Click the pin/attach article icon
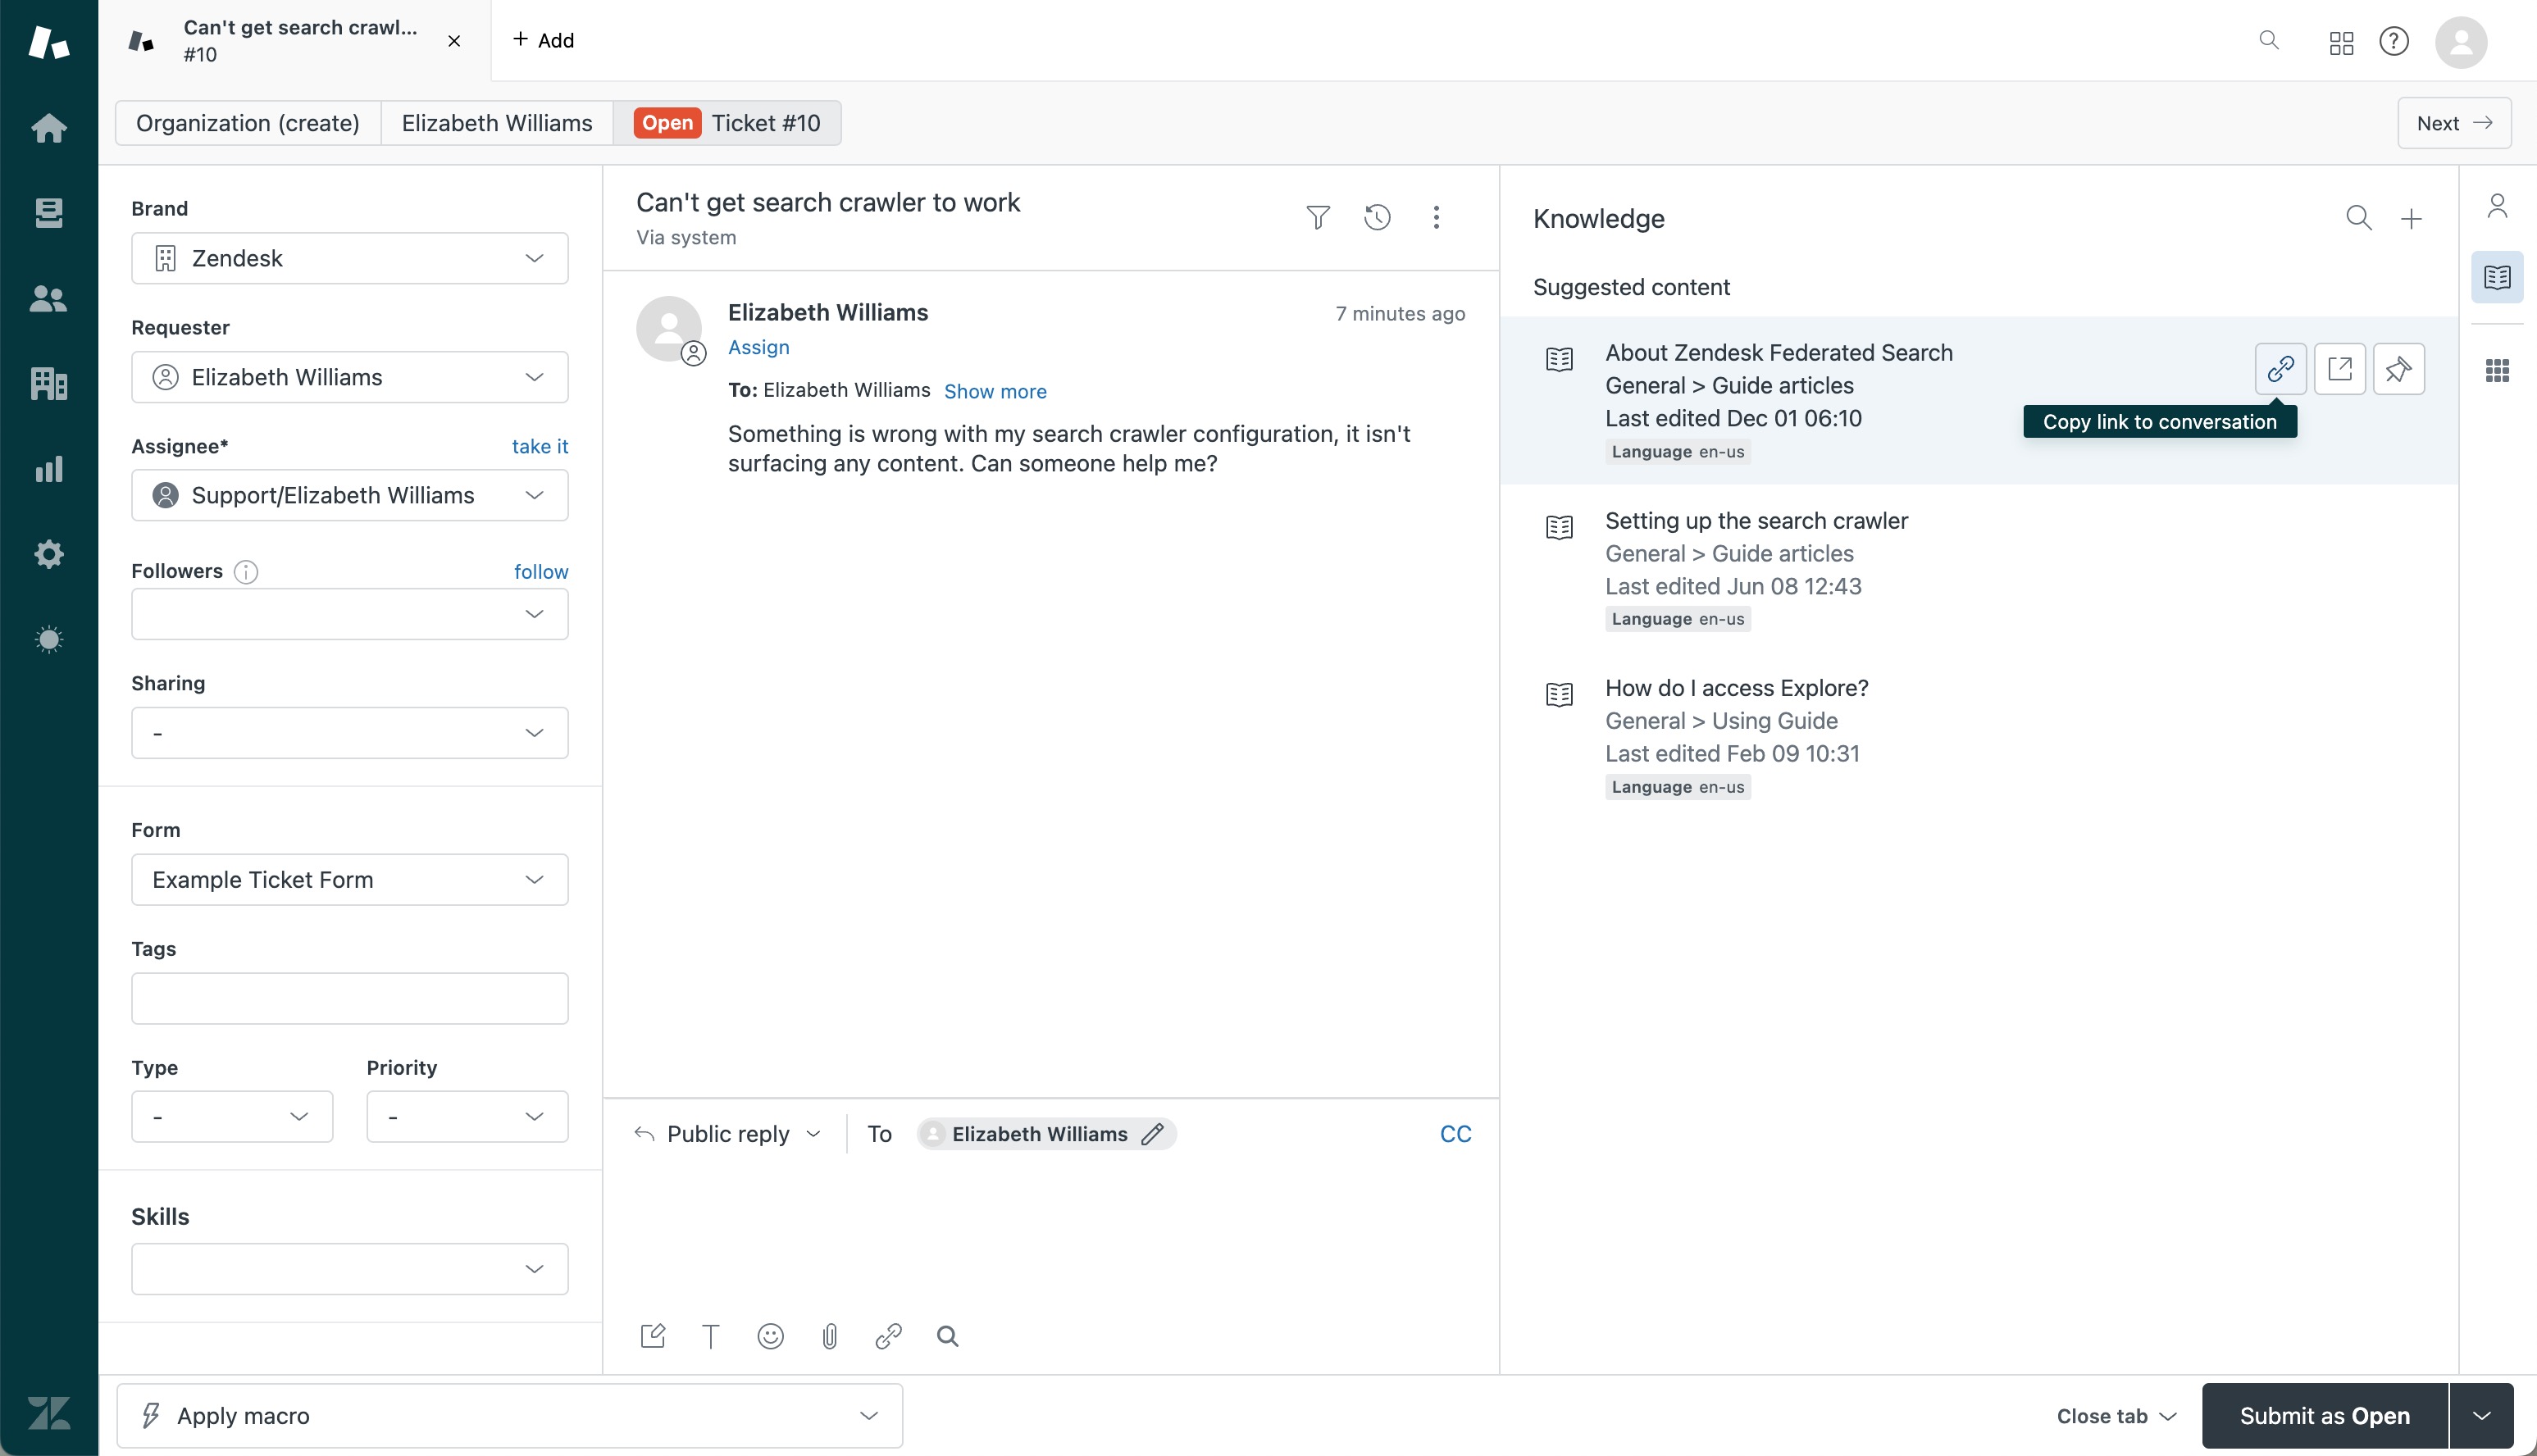The image size is (2537, 1456). (2399, 367)
